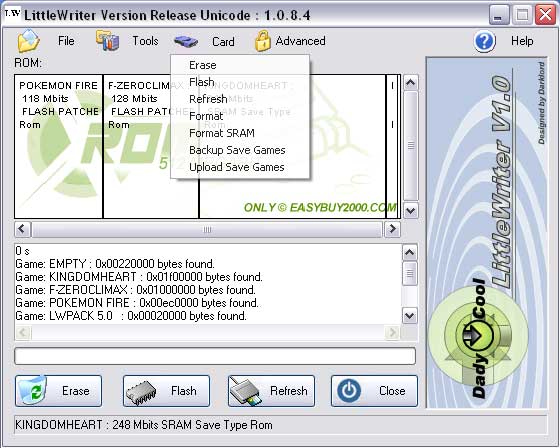Click the Tools books icon
The height and width of the screenshot is (448, 560).
(x=107, y=40)
